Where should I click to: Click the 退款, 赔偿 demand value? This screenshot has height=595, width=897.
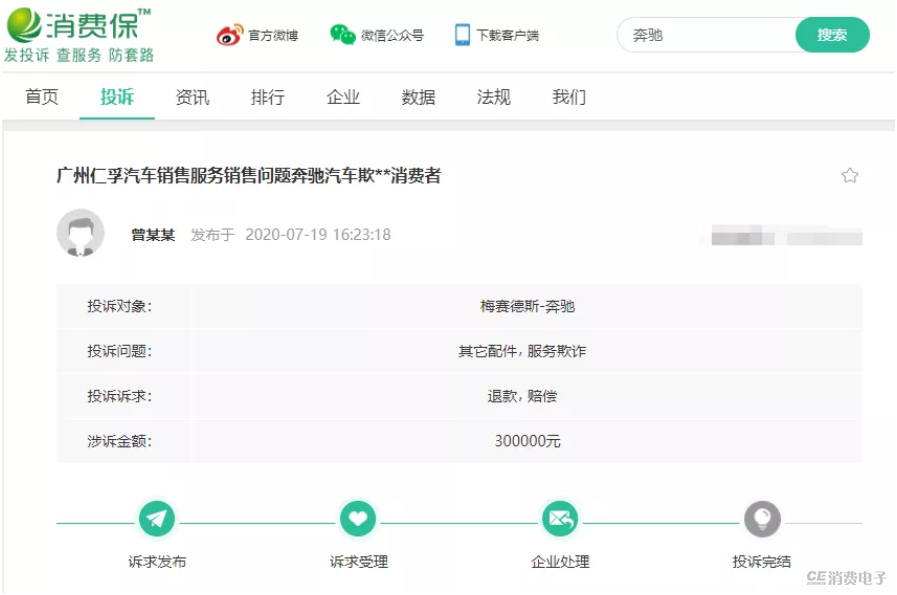coord(522,396)
